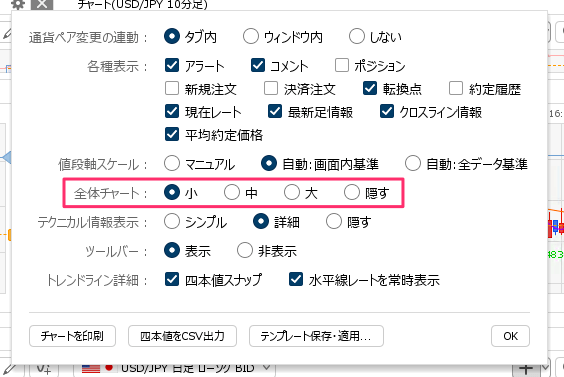Click the settings gear icon at top
This screenshot has width=564, height=377.
18,4
